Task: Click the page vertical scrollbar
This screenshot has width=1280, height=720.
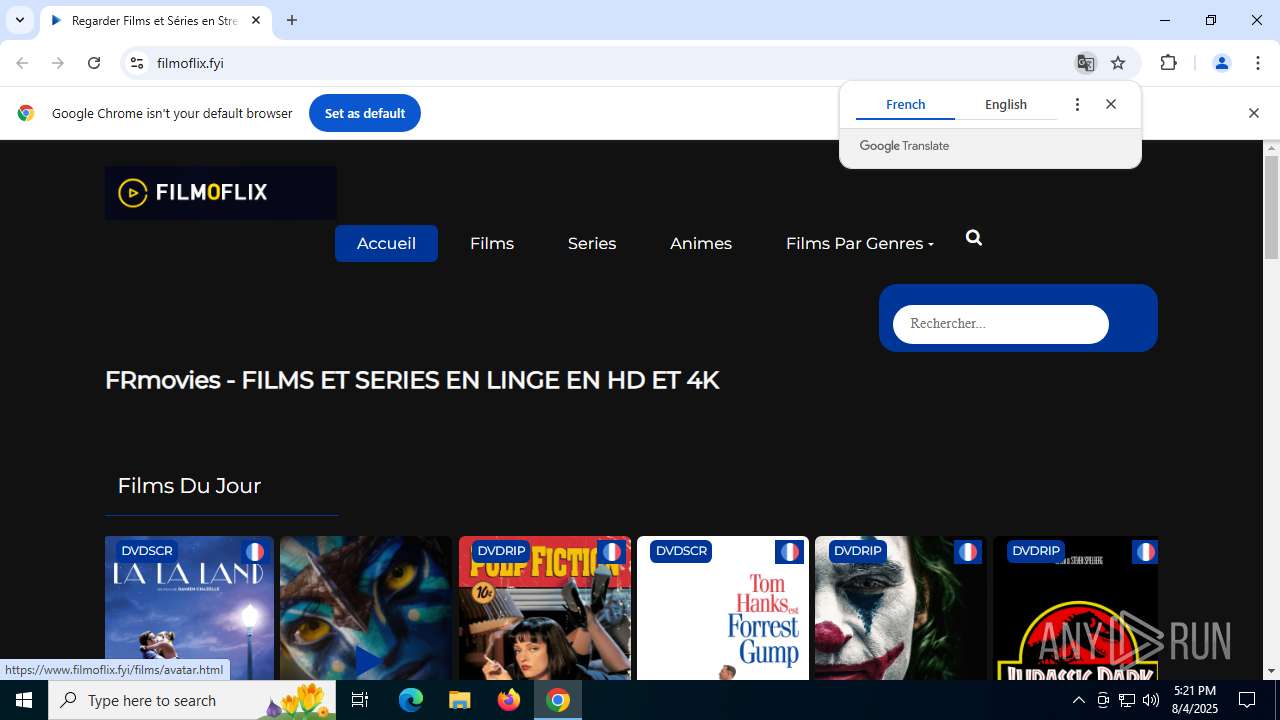Action: [1271, 208]
